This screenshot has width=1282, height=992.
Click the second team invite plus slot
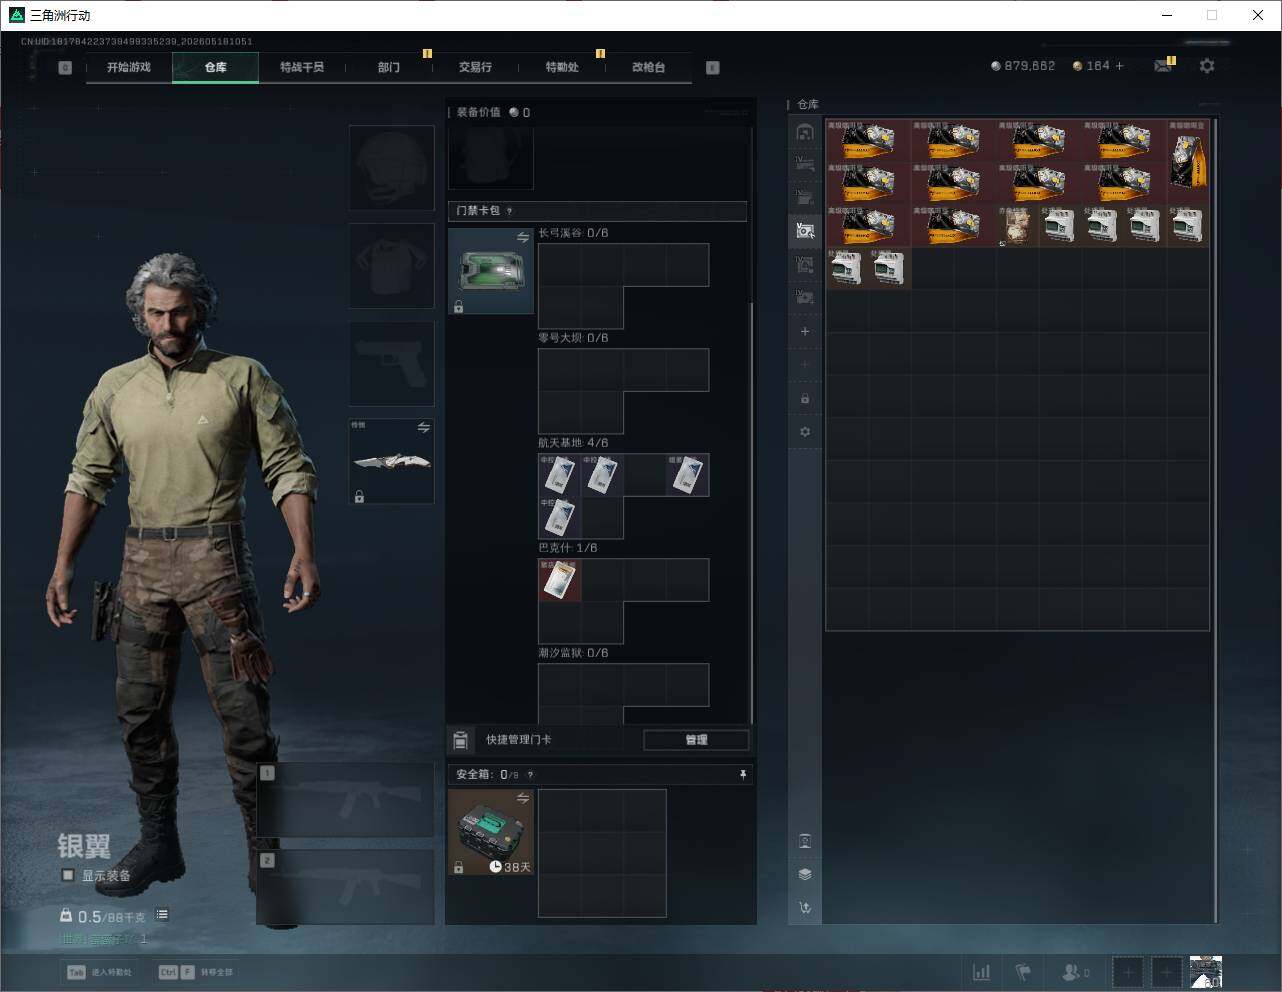pyautogui.click(x=1167, y=972)
